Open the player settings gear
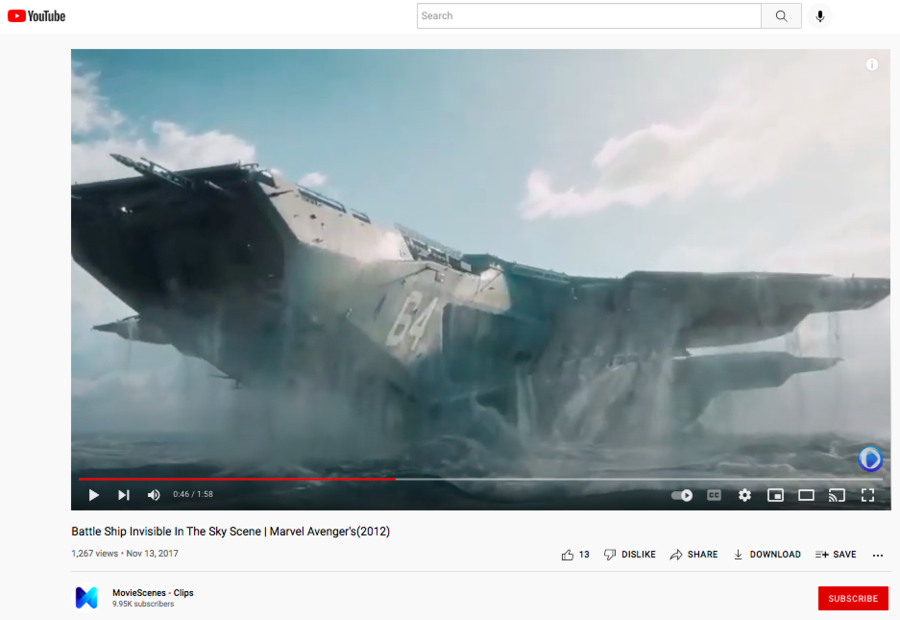 coord(744,495)
